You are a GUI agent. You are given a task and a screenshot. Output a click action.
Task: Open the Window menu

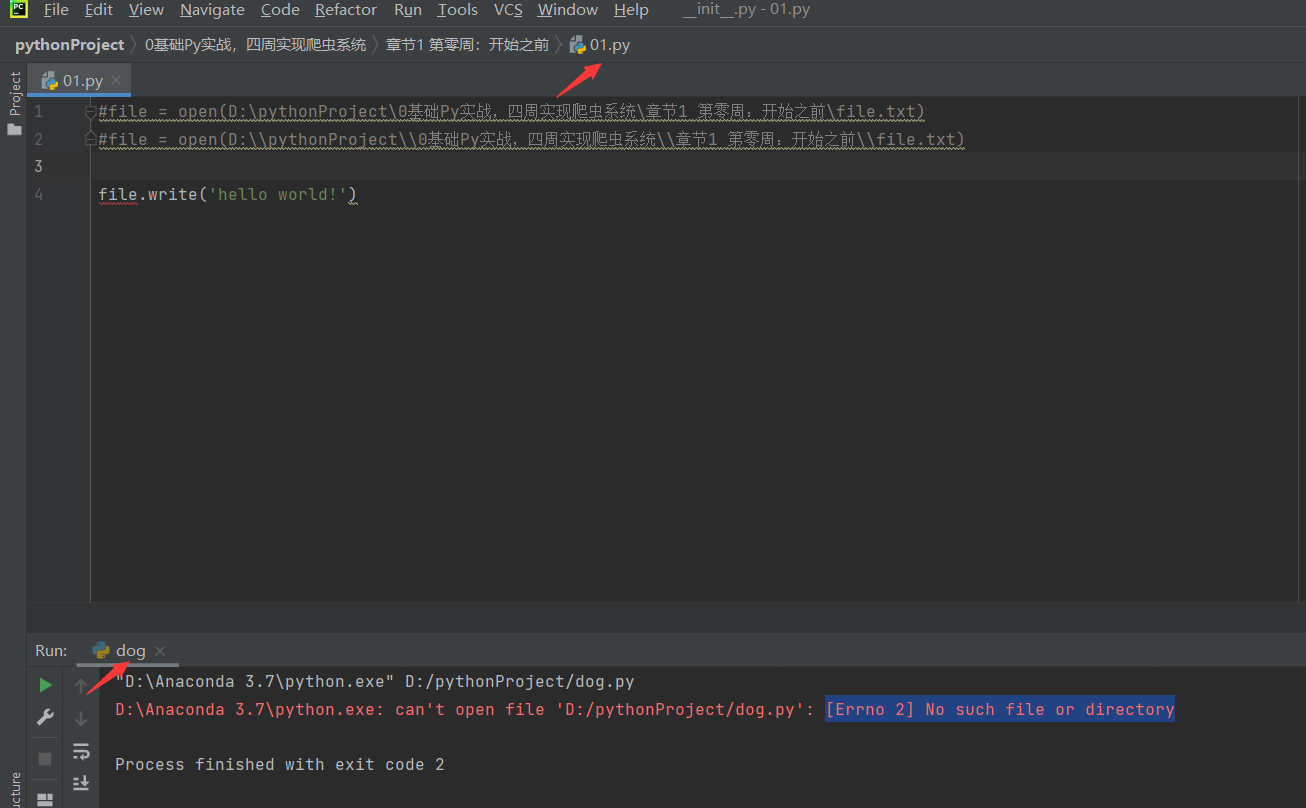coord(567,10)
